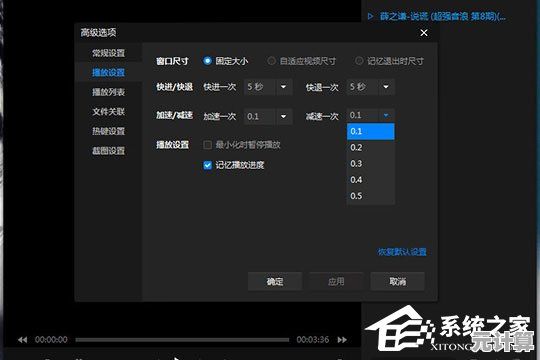Screen dimensions: 540x360
Task: Confirm with the 确定 button
Action: [275, 281]
